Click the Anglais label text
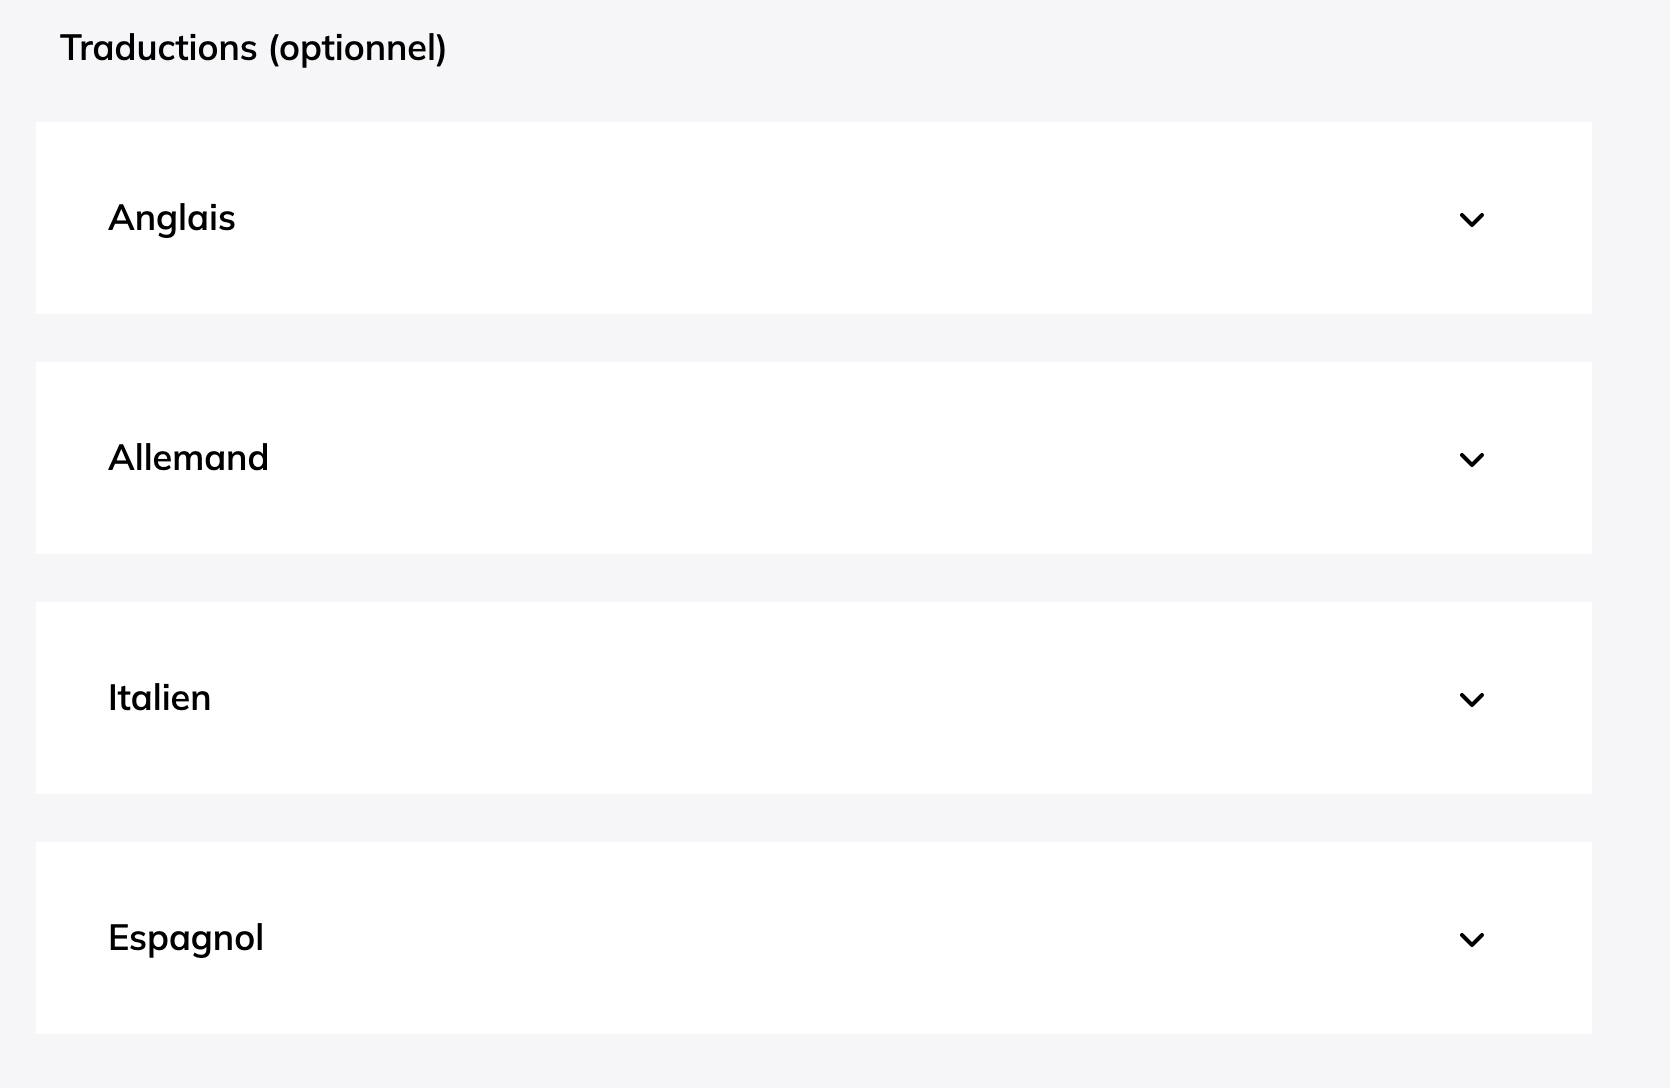Image resolution: width=1670 pixels, height=1088 pixels. pyautogui.click(x=171, y=218)
